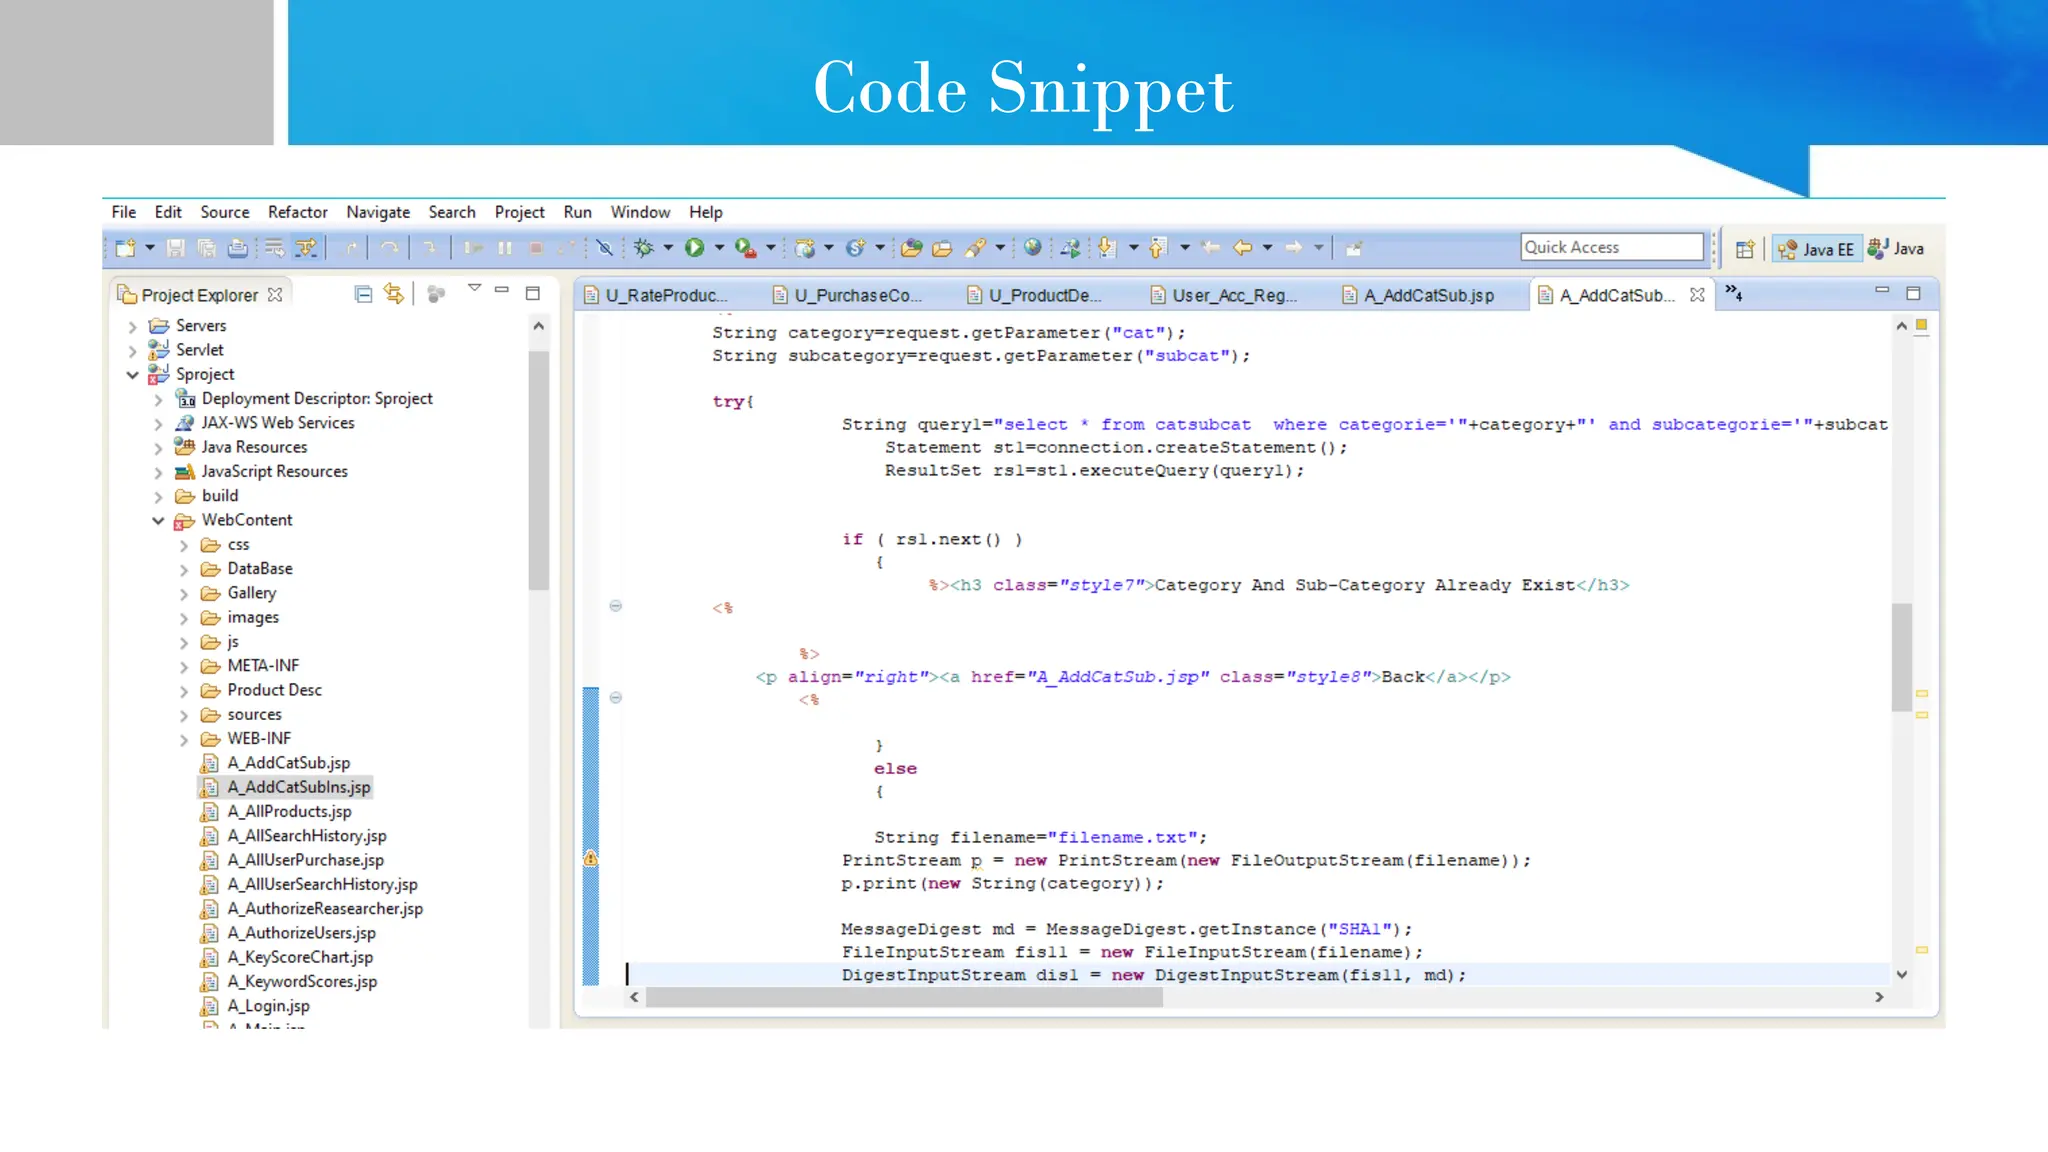Screen dimensions: 2048x1152
Task: Show hidden editor tabs list
Action: (x=1734, y=293)
